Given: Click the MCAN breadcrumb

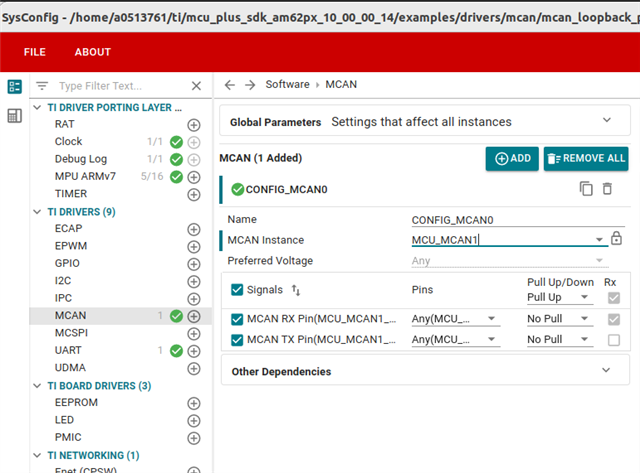Looking at the screenshot, I should (341, 84).
